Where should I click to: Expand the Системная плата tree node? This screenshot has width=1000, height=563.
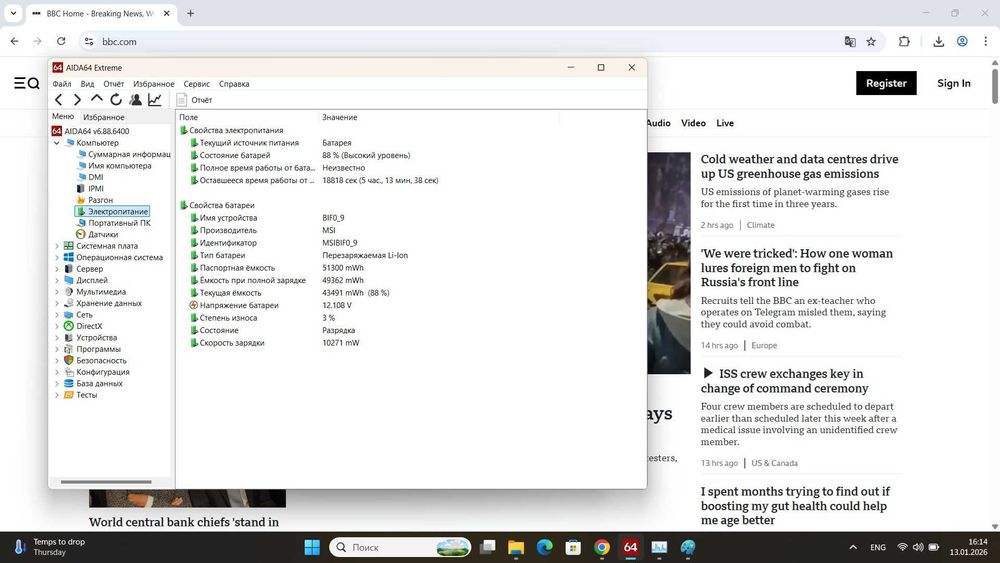[x=57, y=246]
